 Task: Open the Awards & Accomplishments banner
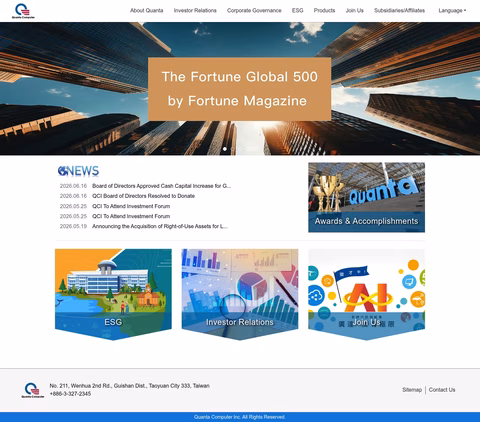pos(366,197)
